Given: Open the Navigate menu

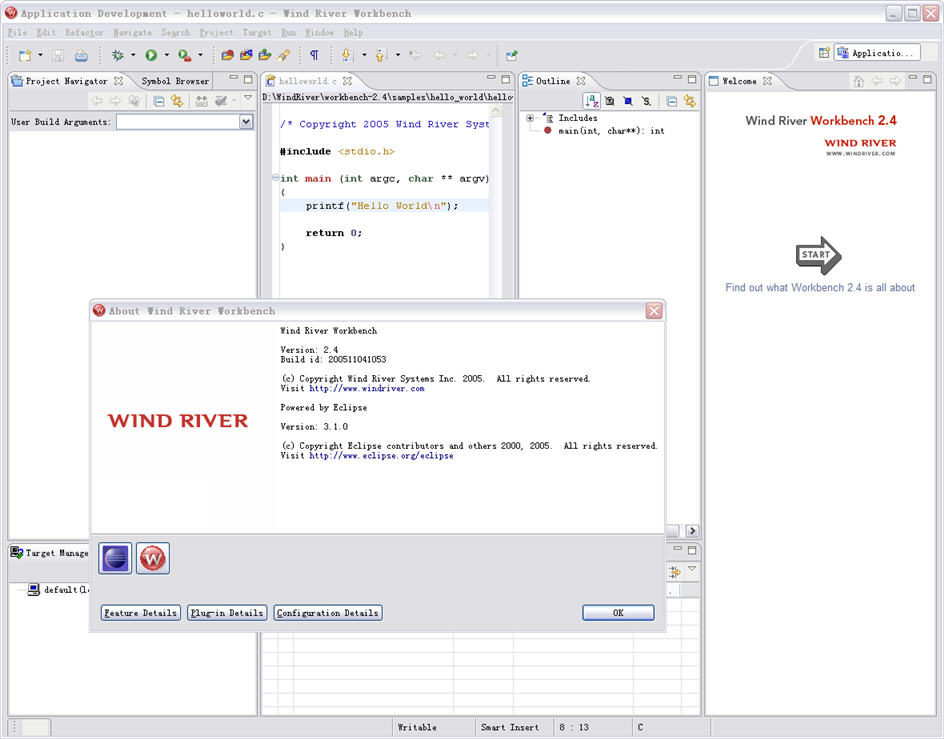Looking at the screenshot, I should (132, 33).
